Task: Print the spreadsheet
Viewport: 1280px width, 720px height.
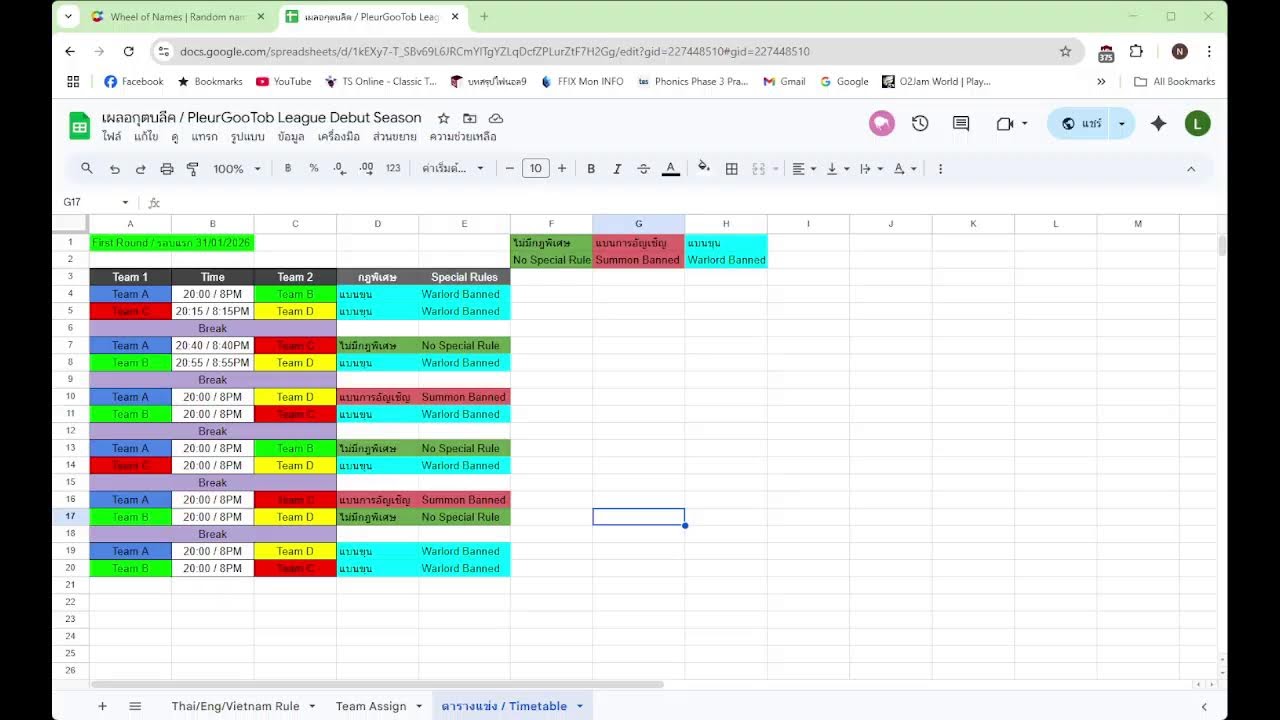Action: (x=167, y=169)
